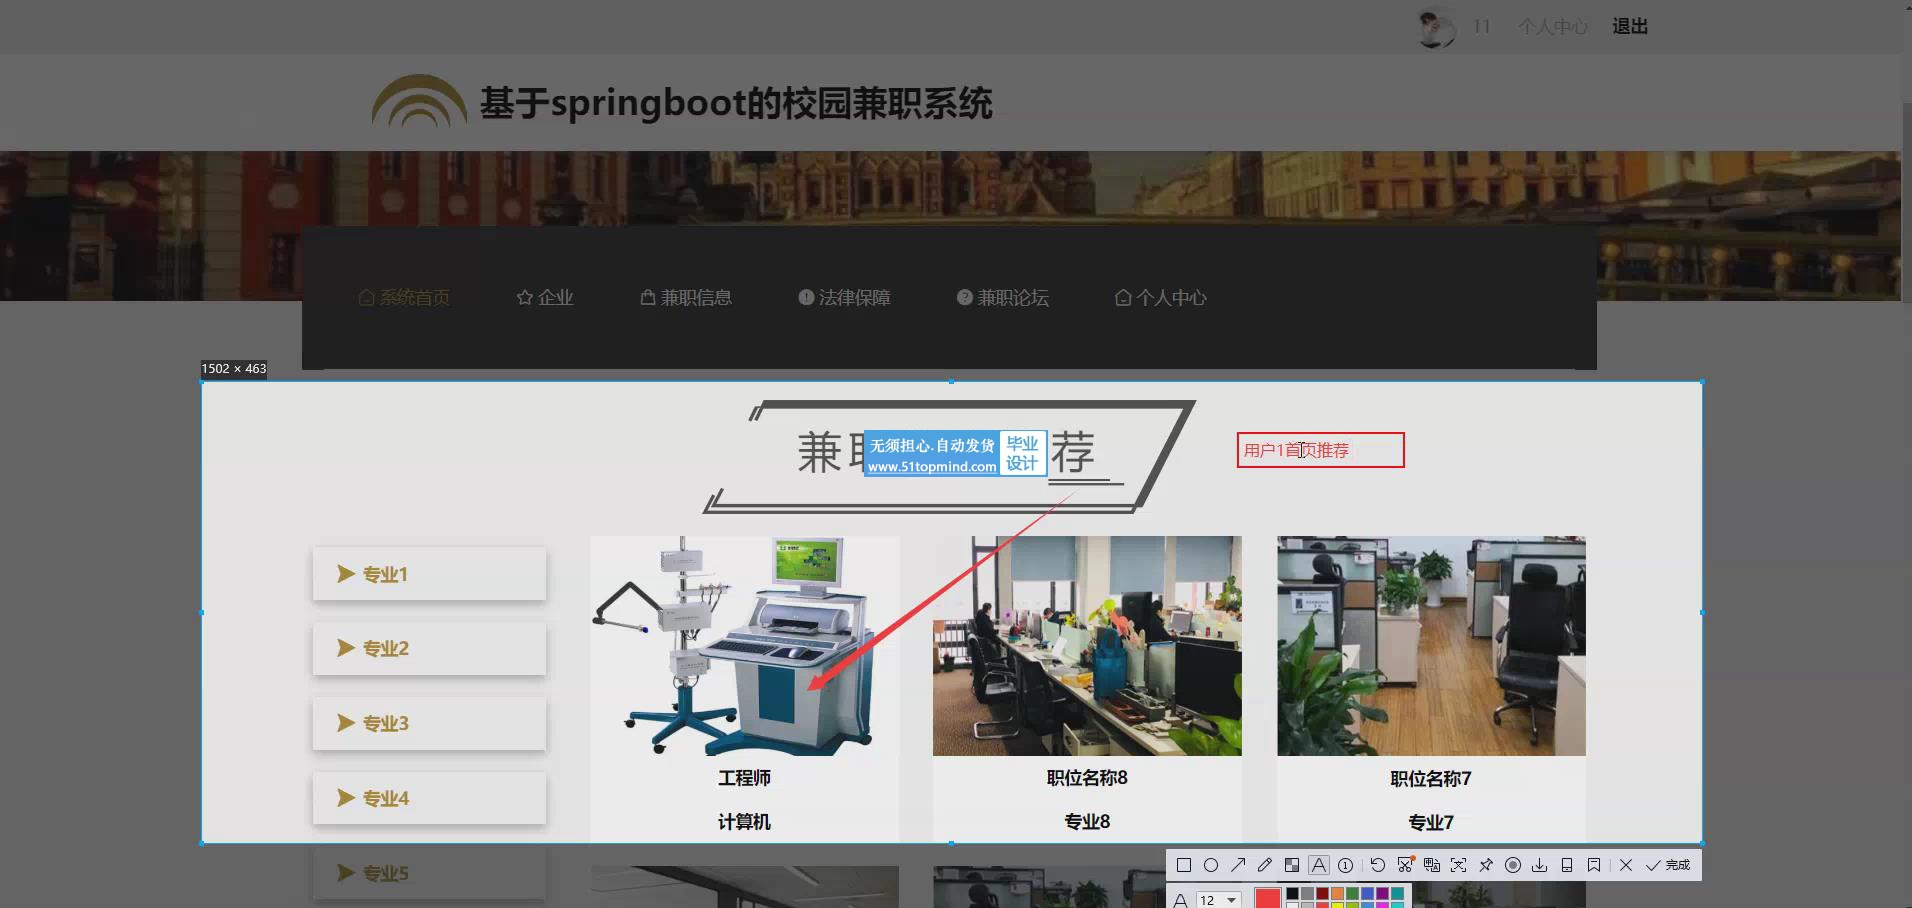Start screen recording
Viewport: 1912px width, 908px height.
coord(1513,865)
